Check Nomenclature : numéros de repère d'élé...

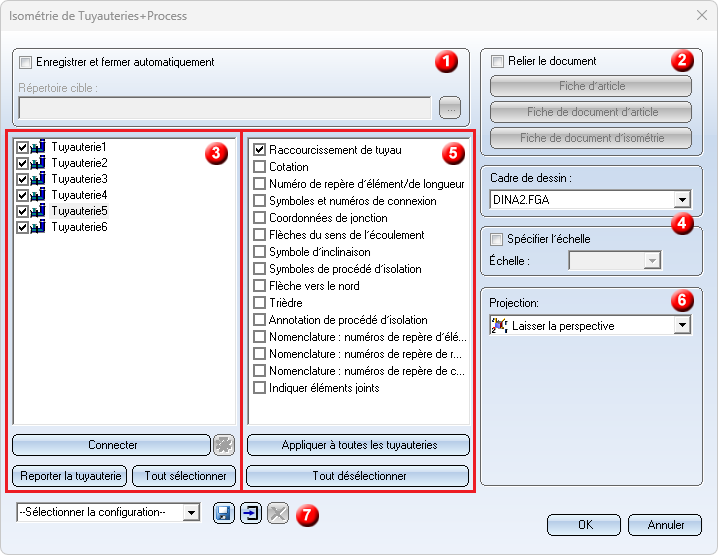(260, 337)
